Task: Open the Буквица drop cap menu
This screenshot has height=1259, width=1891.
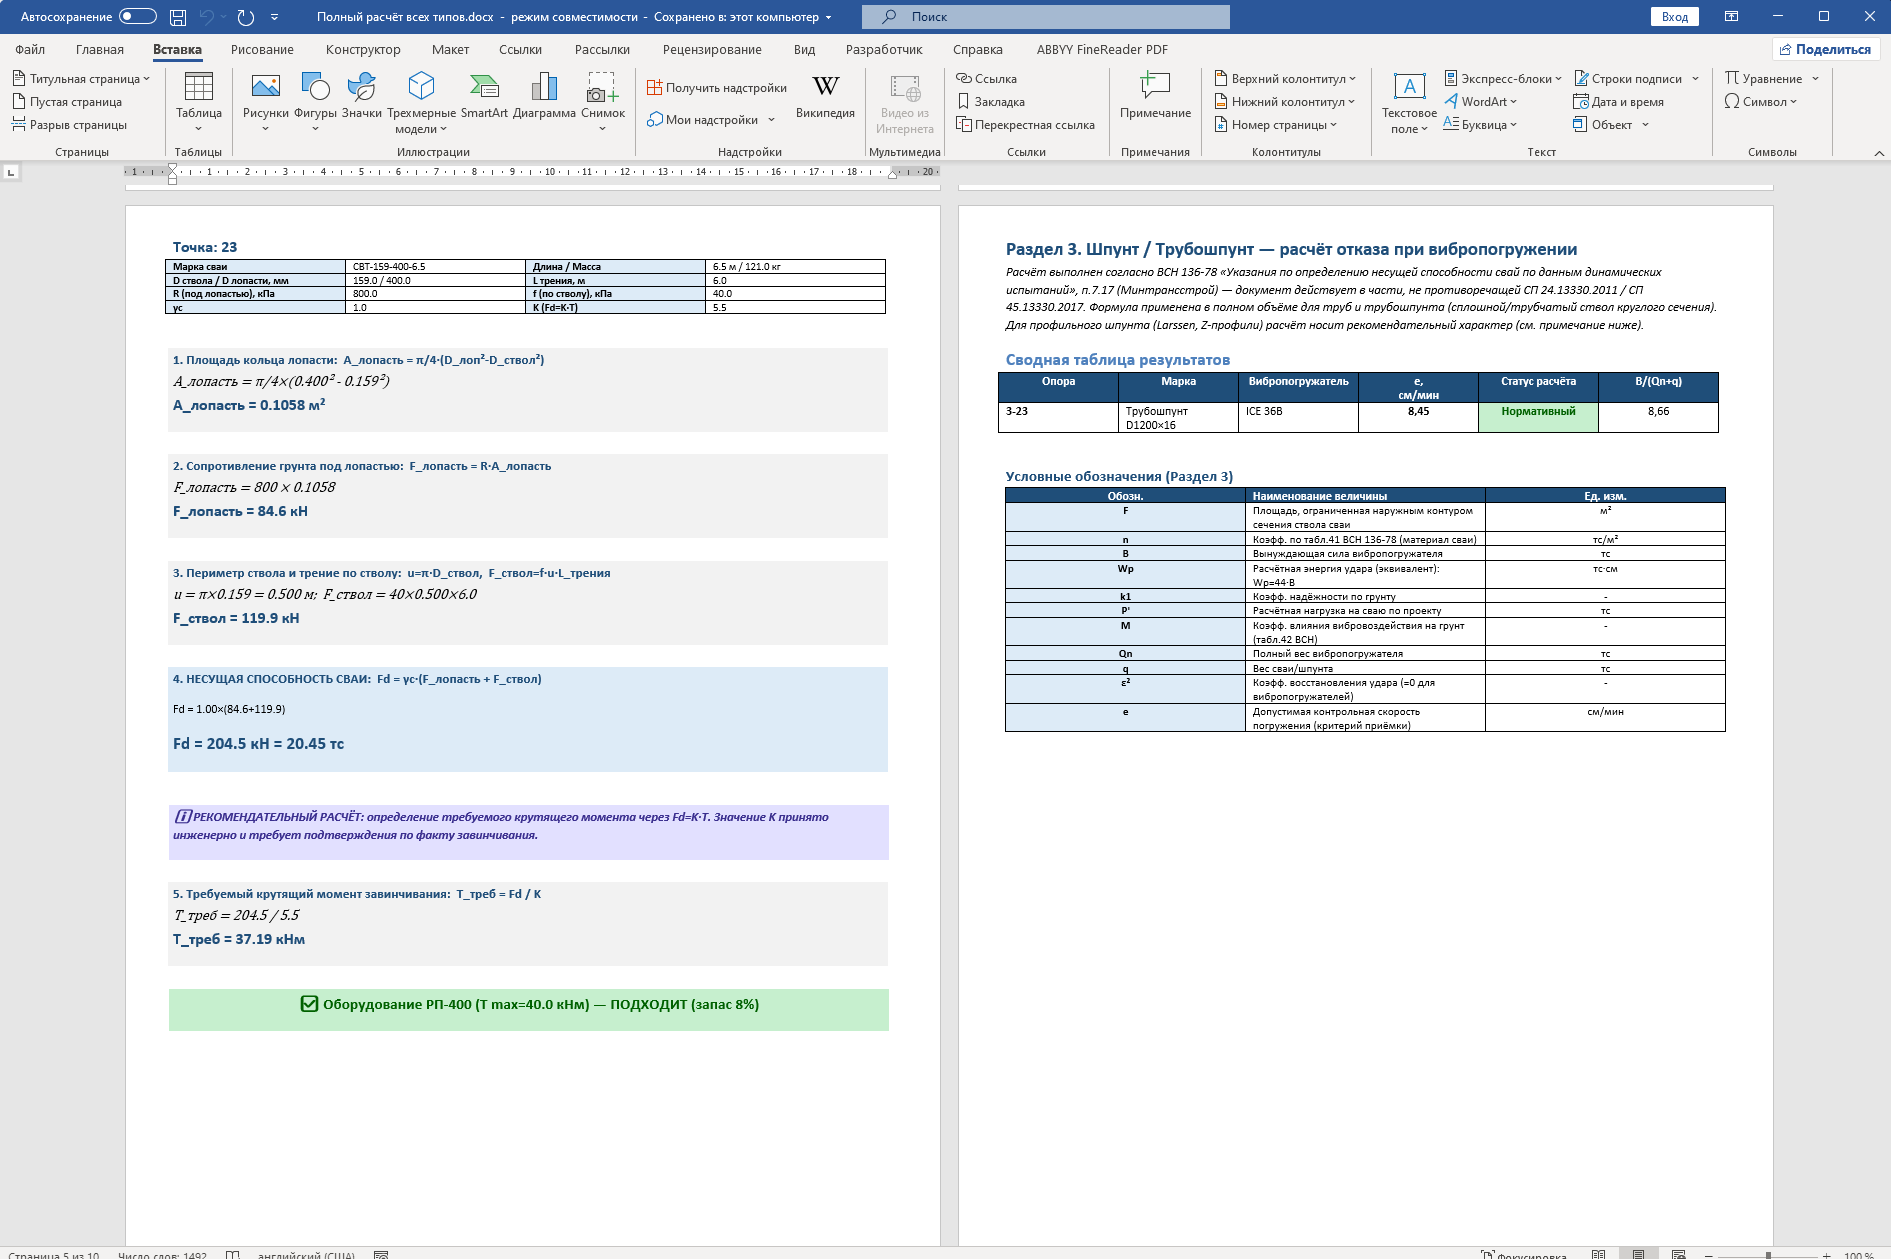Action: point(1480,124)
